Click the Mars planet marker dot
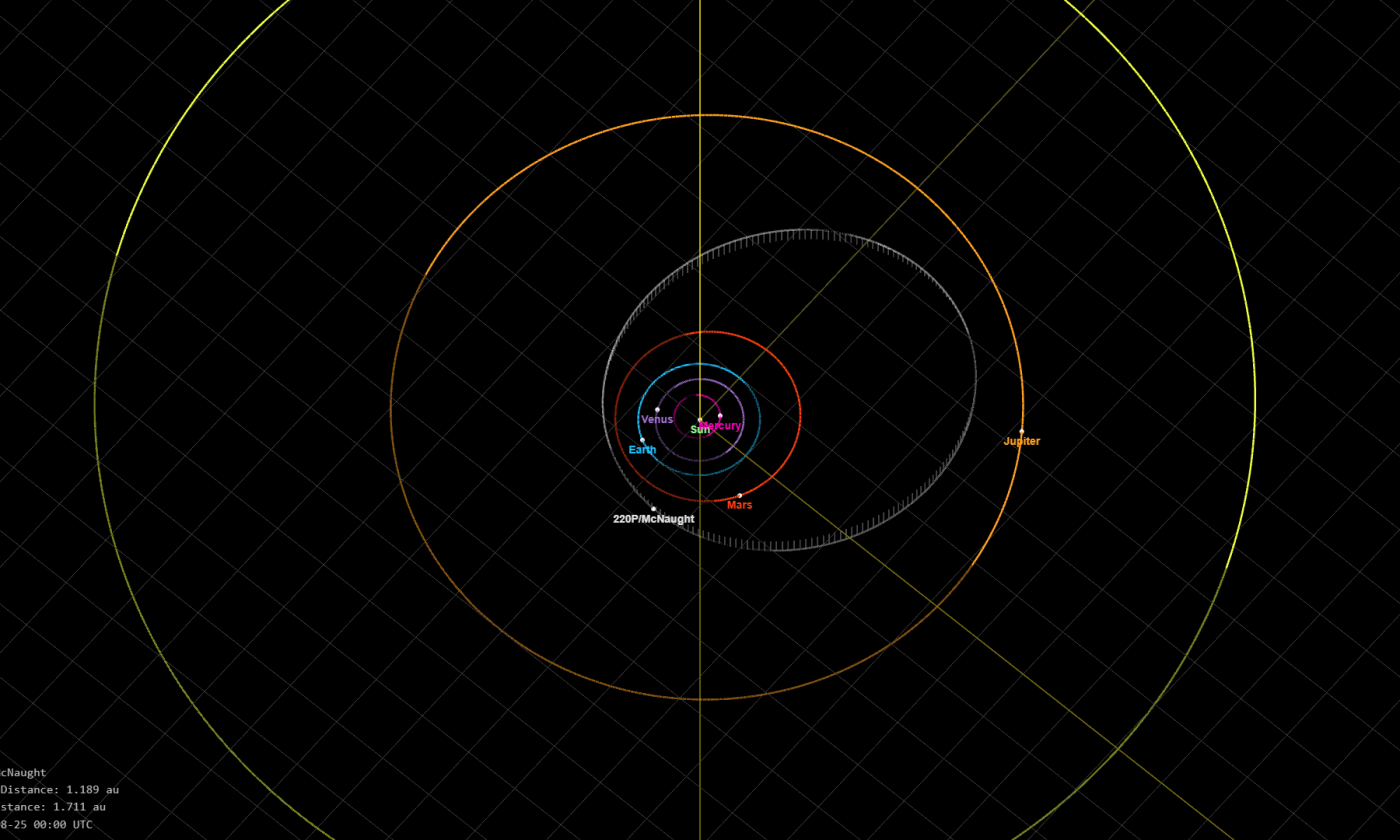 (x=739, y=495)
